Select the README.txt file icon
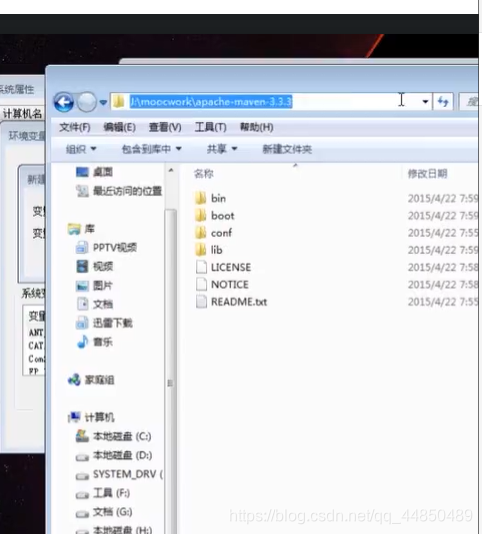The height and width of the screenshot is (534, 482). (x=201, y=301)
